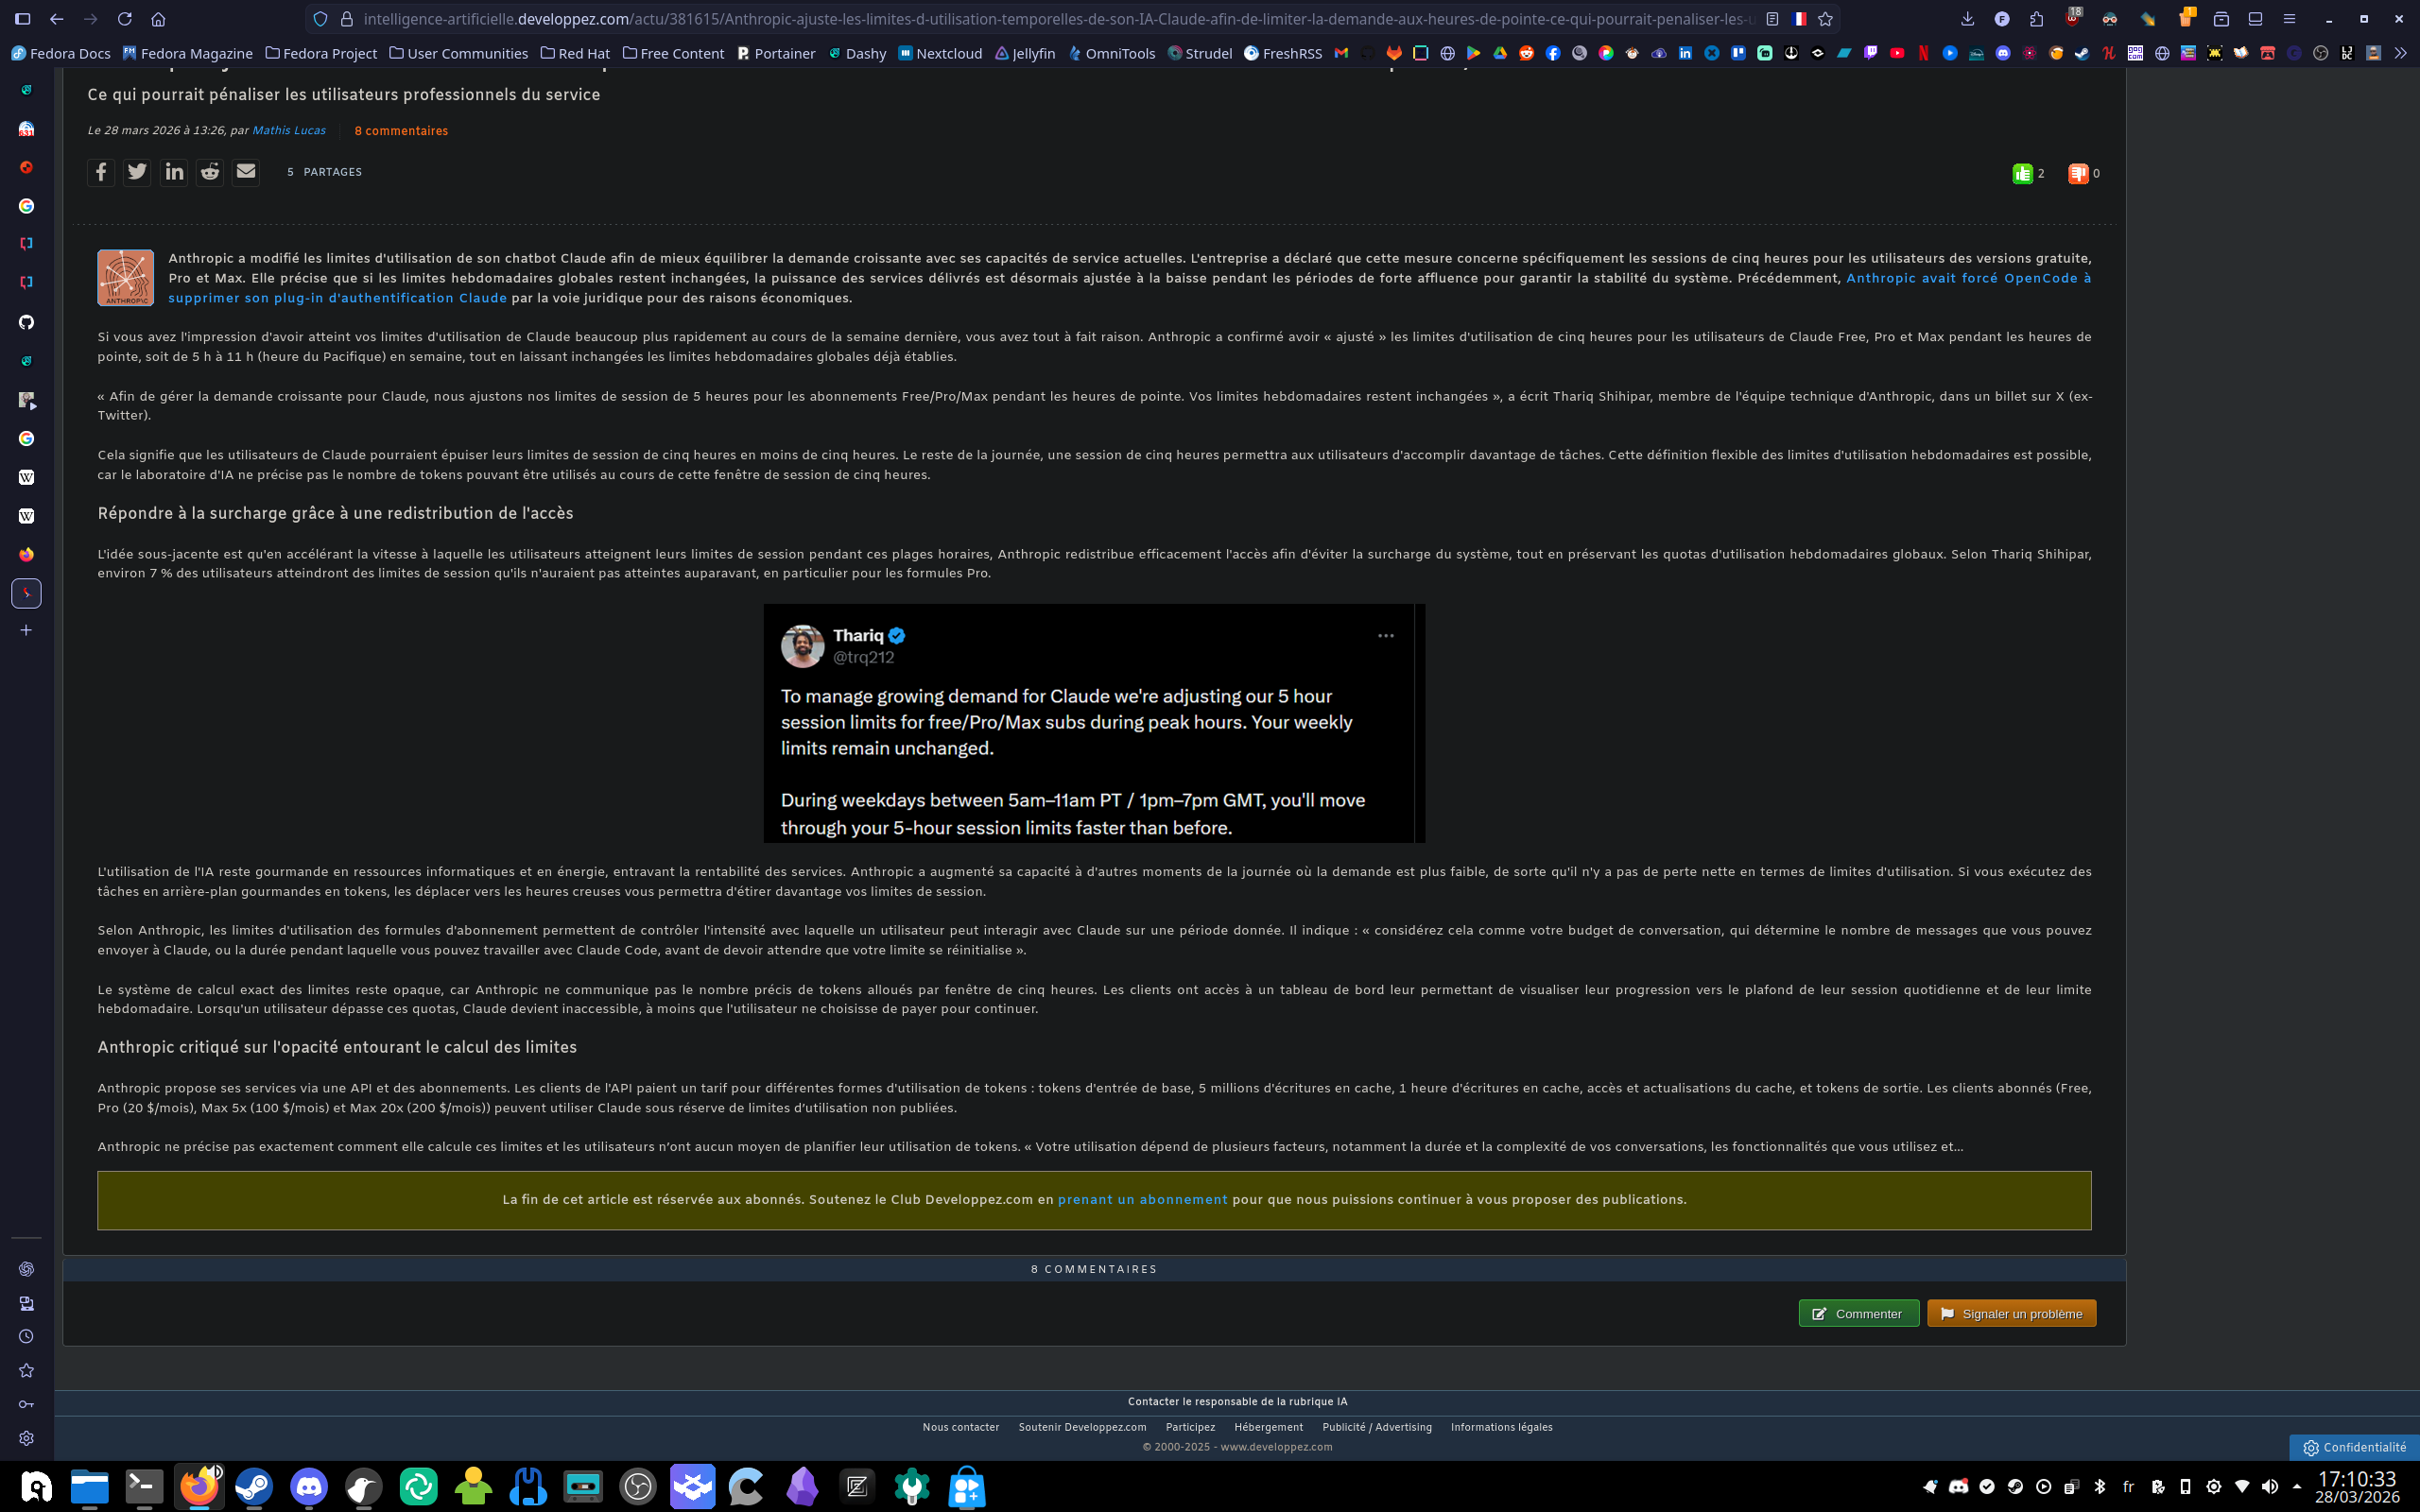Screen dimensions: 2420x1512
Task: Click the green thumbs-up vote icon
Action: click(2022, 174)
